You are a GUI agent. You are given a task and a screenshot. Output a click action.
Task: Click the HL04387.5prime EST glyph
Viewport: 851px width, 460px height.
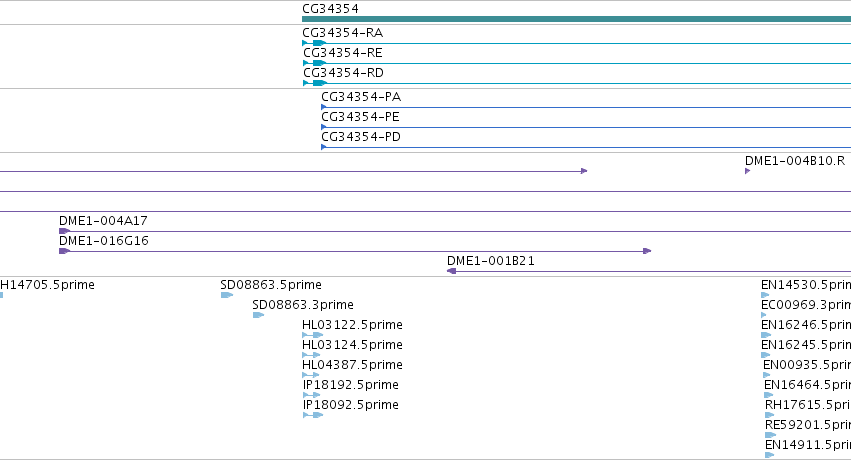311,376
